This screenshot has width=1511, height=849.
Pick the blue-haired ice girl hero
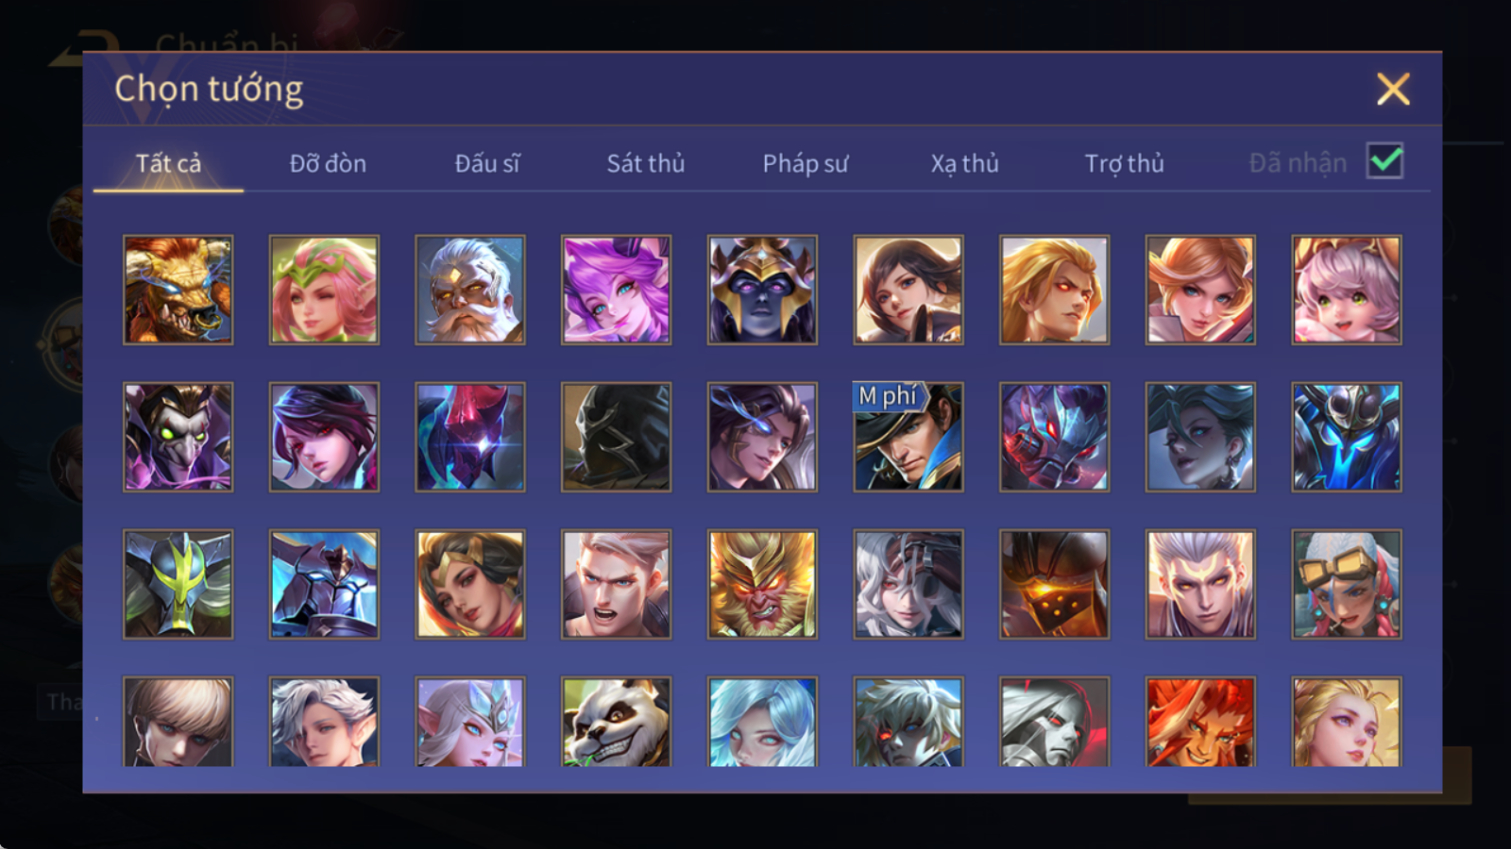pos(762,722)
